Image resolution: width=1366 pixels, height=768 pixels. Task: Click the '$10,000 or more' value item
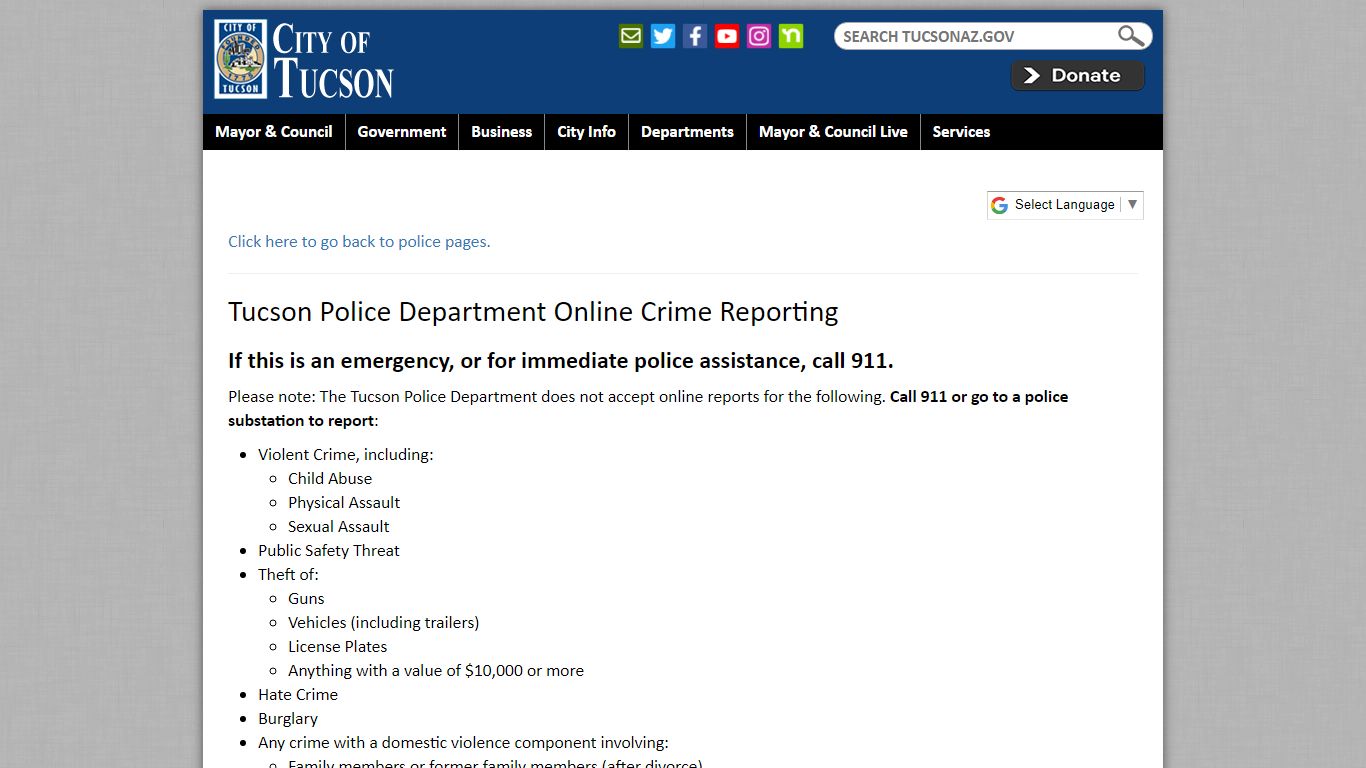tap(436, 671)
